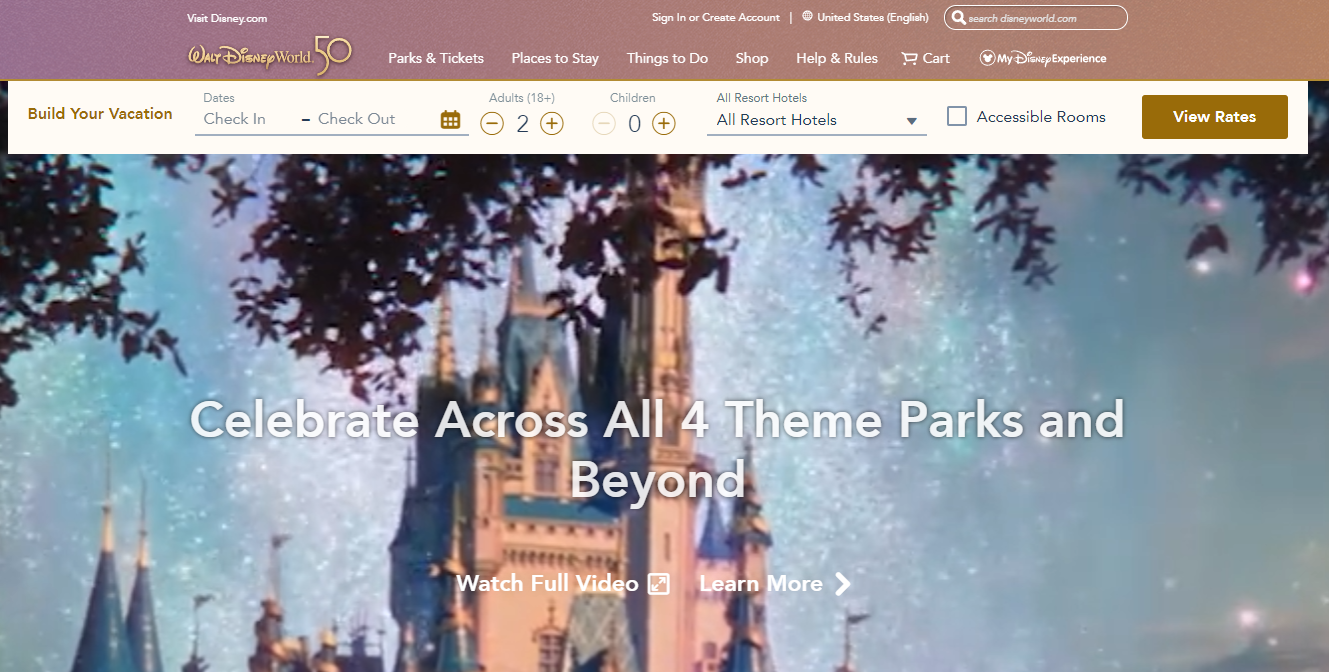The image size is (1329, 672).
Task: Click the Walt Disney World 50 logo
Action: (x=269, y=56)
